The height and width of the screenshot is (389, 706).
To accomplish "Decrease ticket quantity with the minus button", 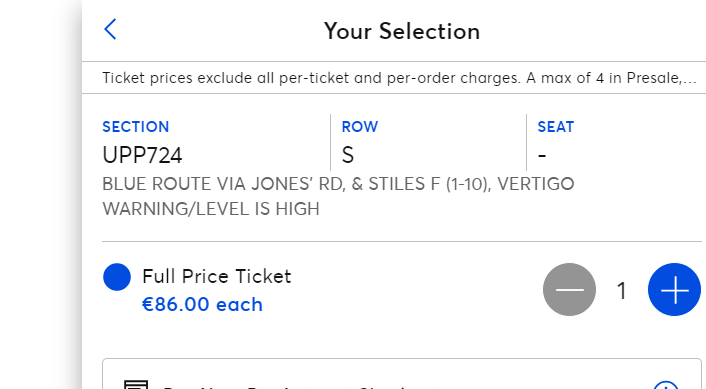I will click(x=569, y=289).
